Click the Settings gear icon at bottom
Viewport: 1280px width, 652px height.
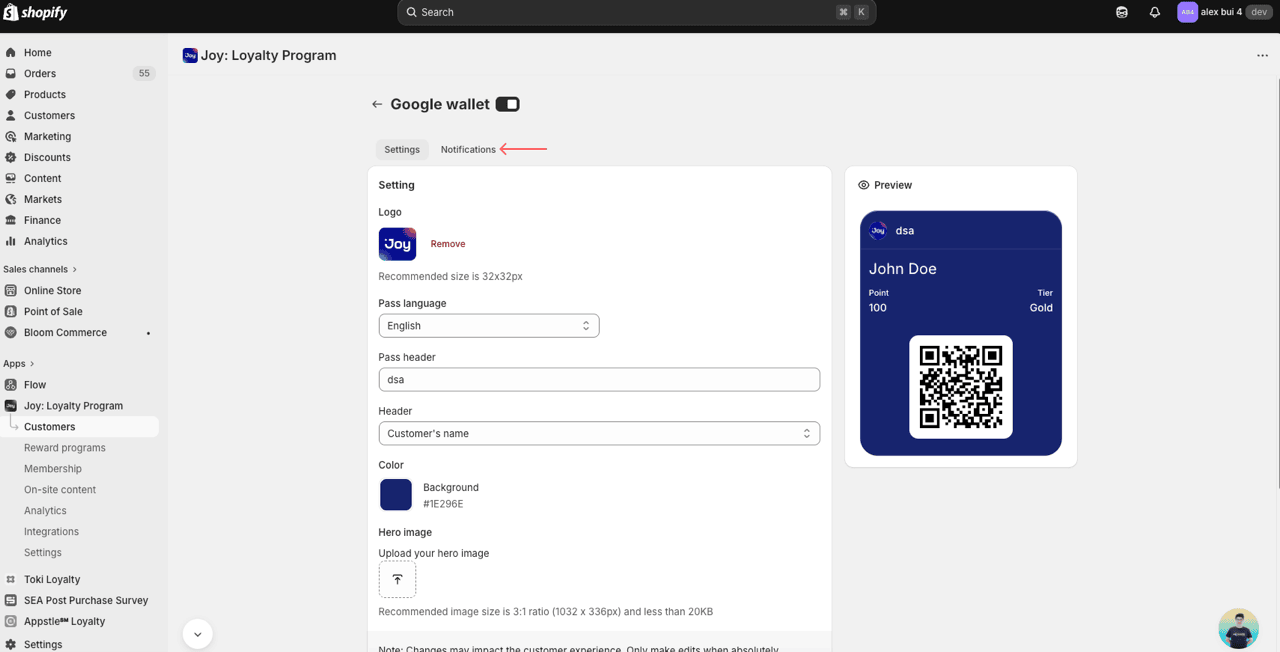point(11,645)
